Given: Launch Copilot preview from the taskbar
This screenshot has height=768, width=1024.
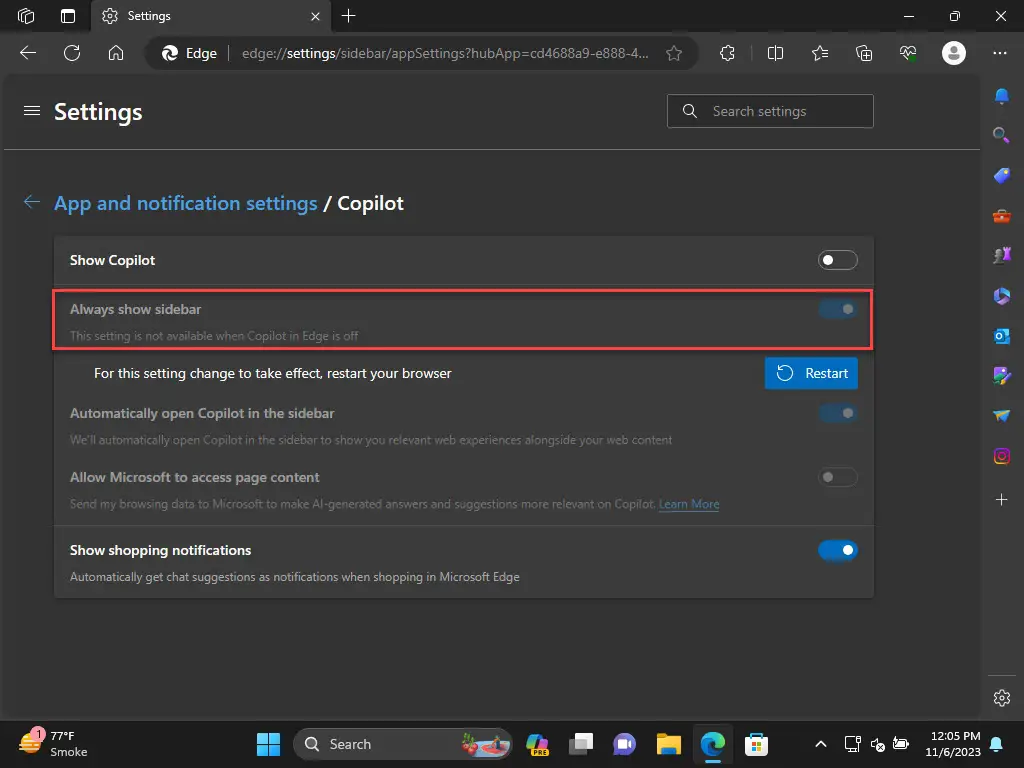Looking at the screenshot, I should click(537, 744).
